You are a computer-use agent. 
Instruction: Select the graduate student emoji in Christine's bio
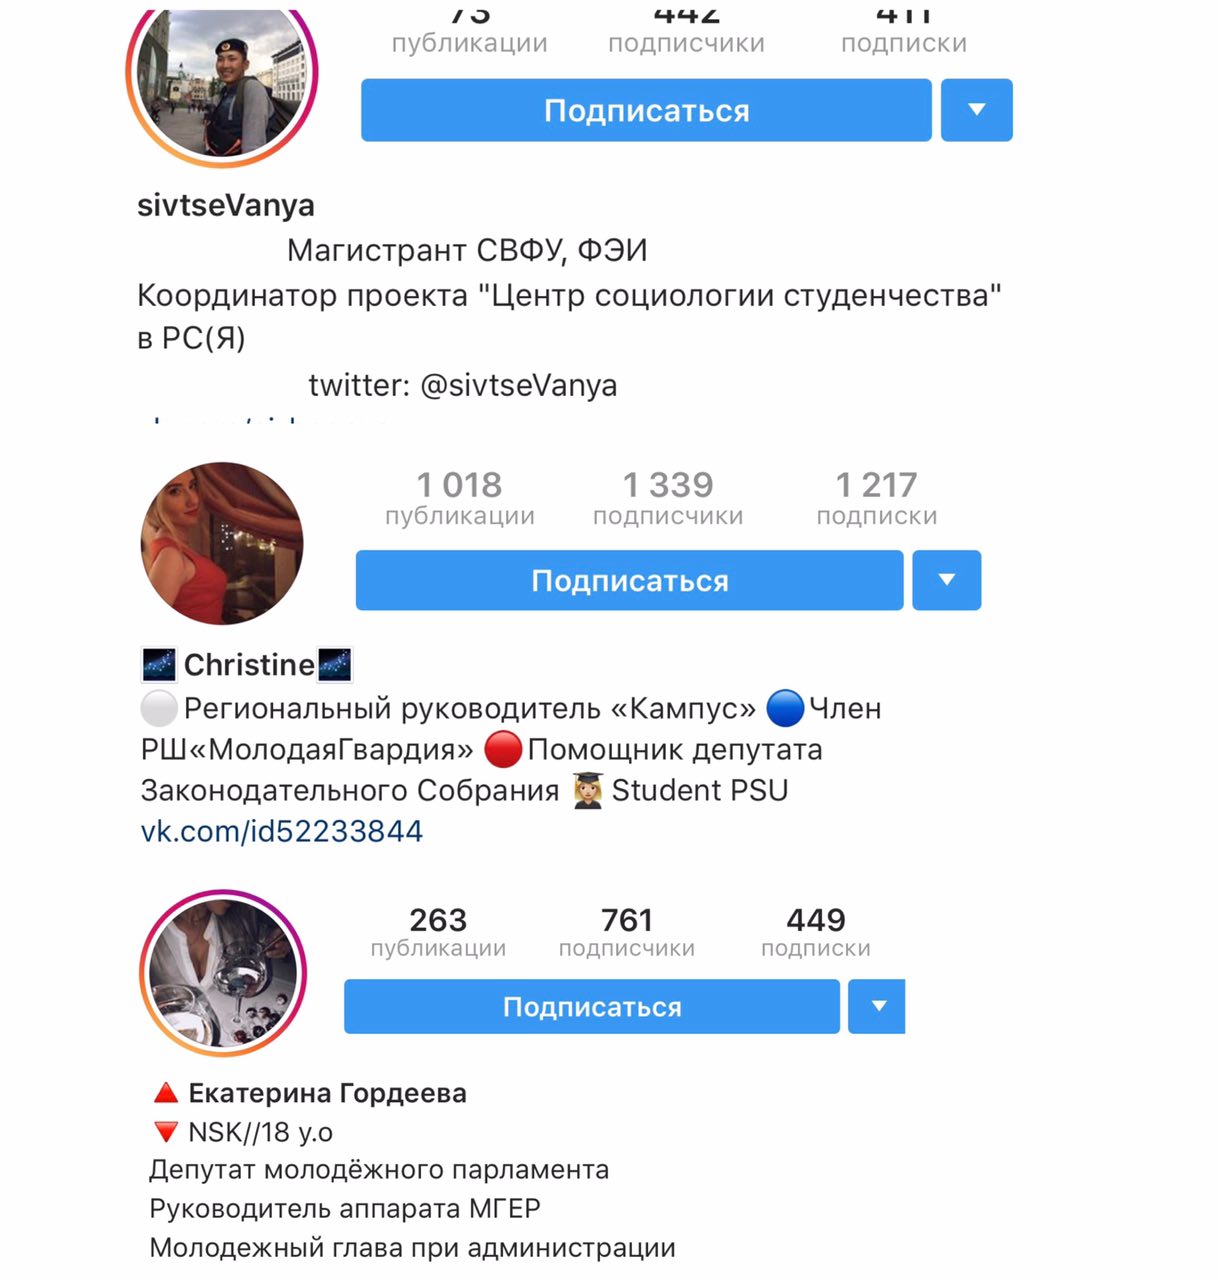[x=588, y=790]
